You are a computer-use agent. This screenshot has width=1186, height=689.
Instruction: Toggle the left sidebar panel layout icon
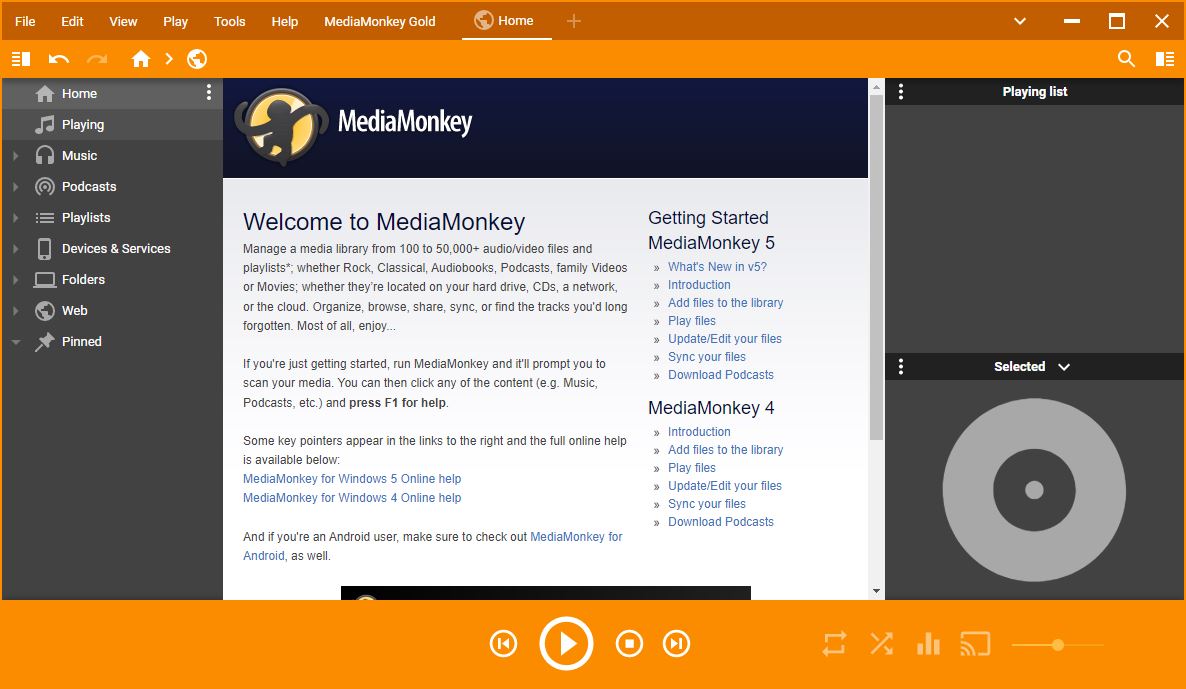21,59
